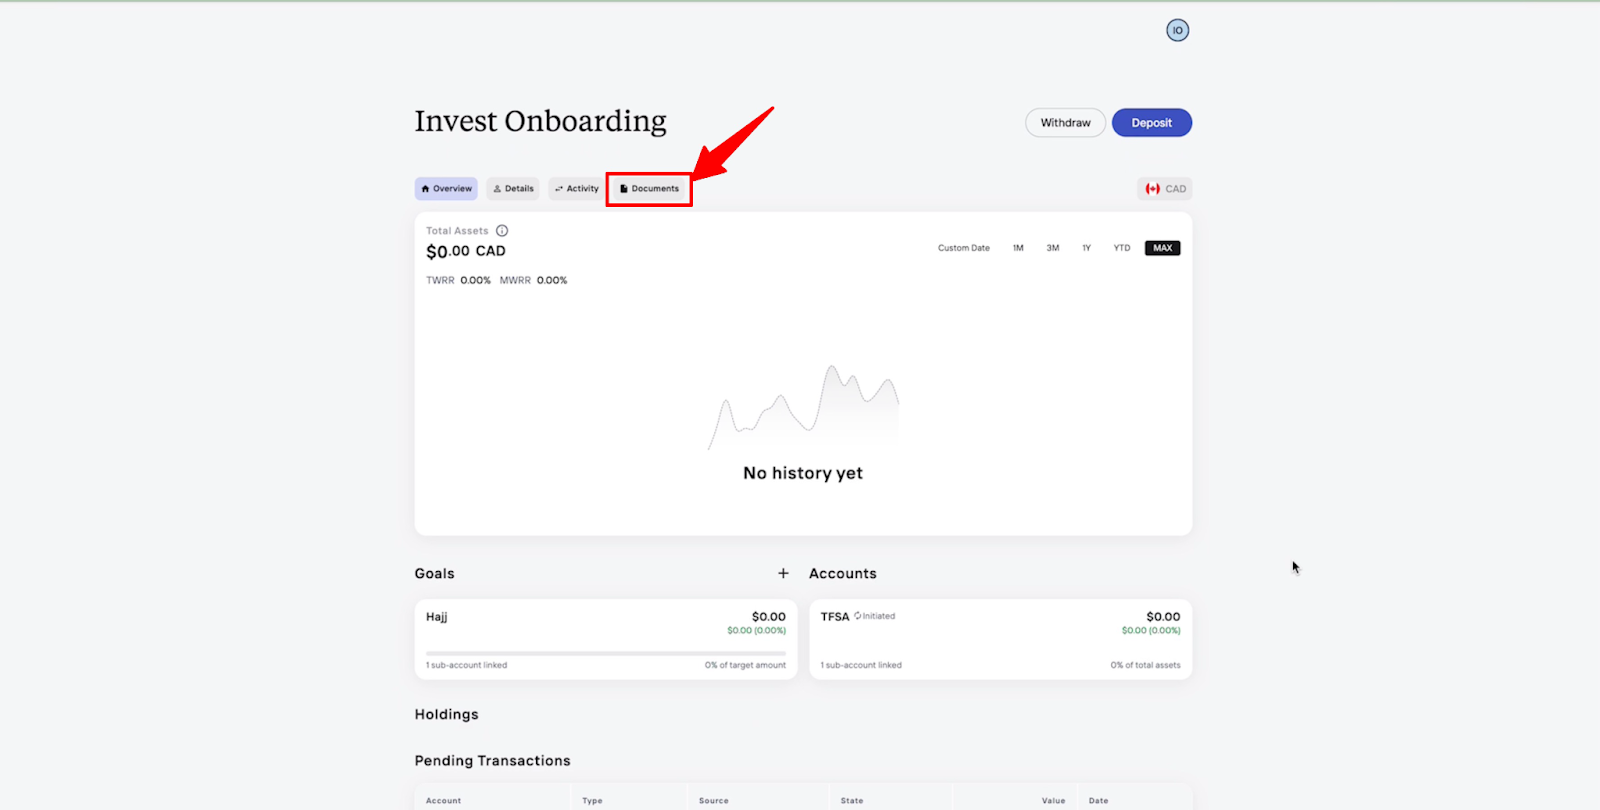Open the Documents tab
1600x810 pixels.
click(x=649, y=189)
